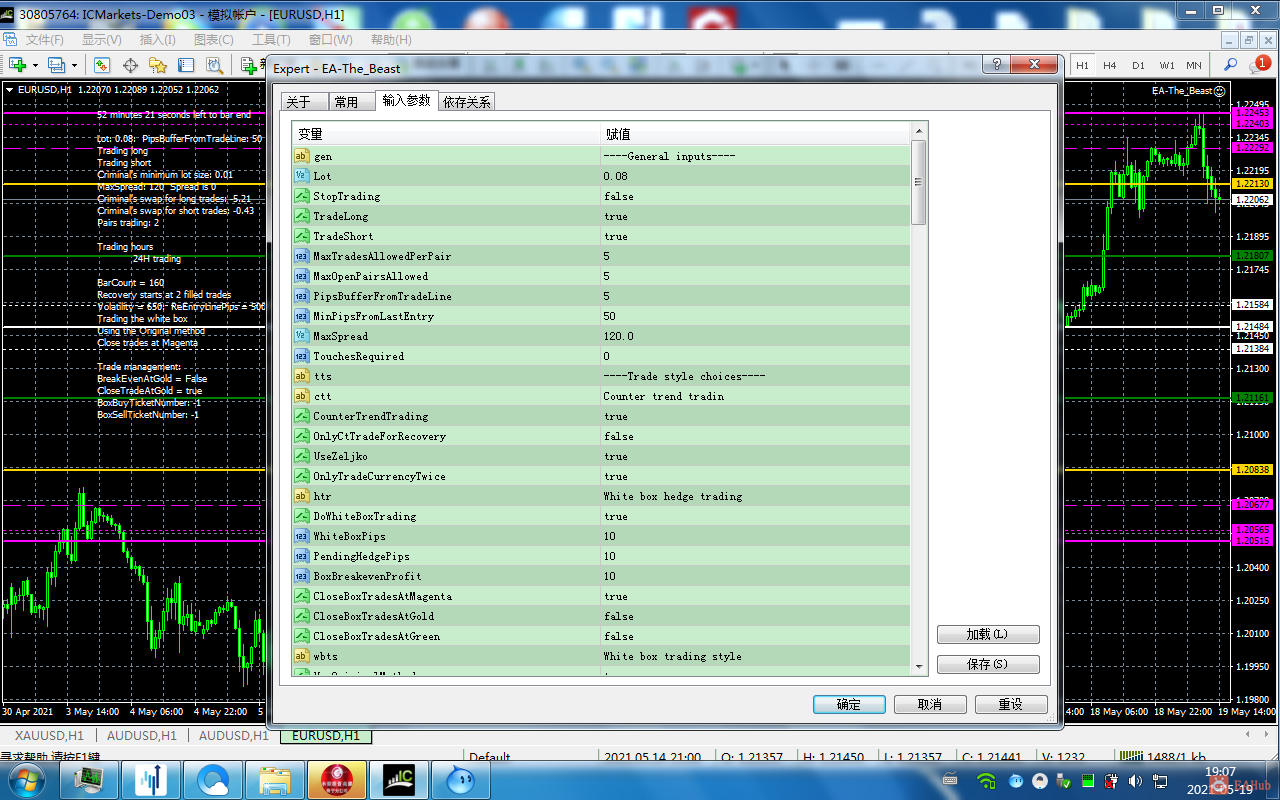1280x800 pixels.
Task: Click the PendingHedgePips variable name
Action: (x=361, y=556)
